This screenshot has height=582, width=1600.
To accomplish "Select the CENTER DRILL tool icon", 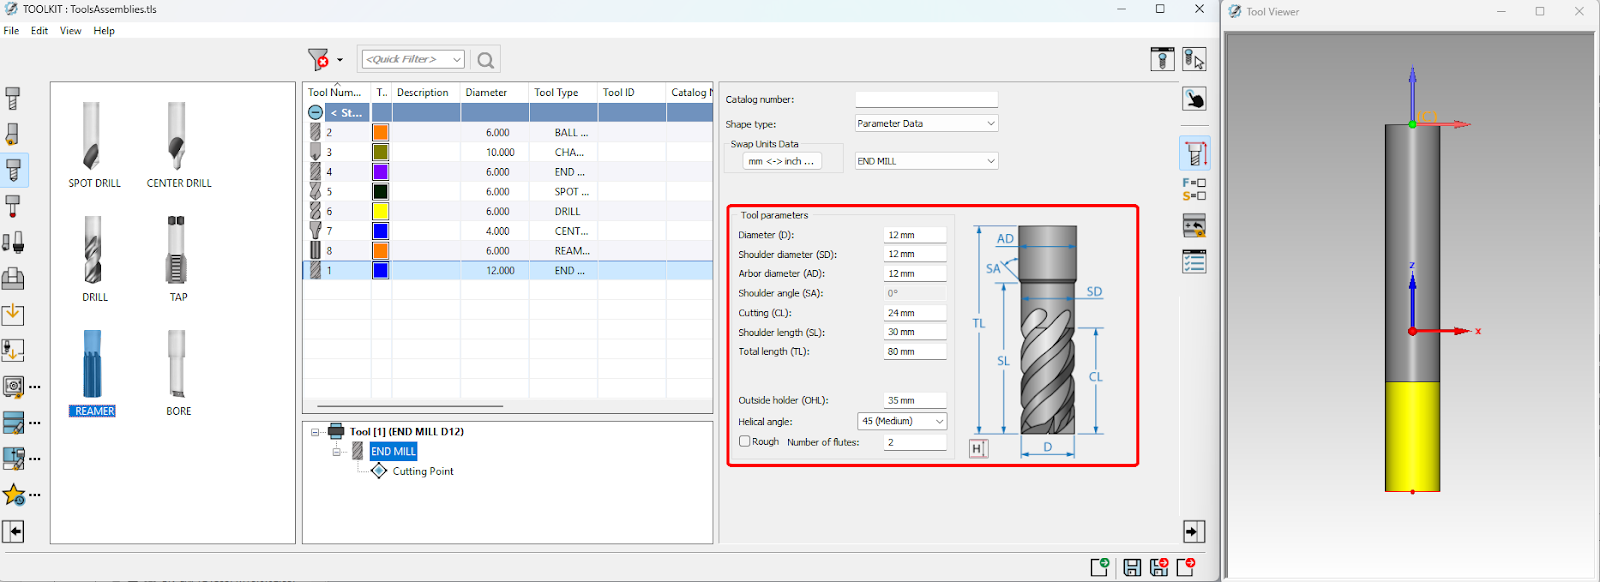I will [176, 137].
